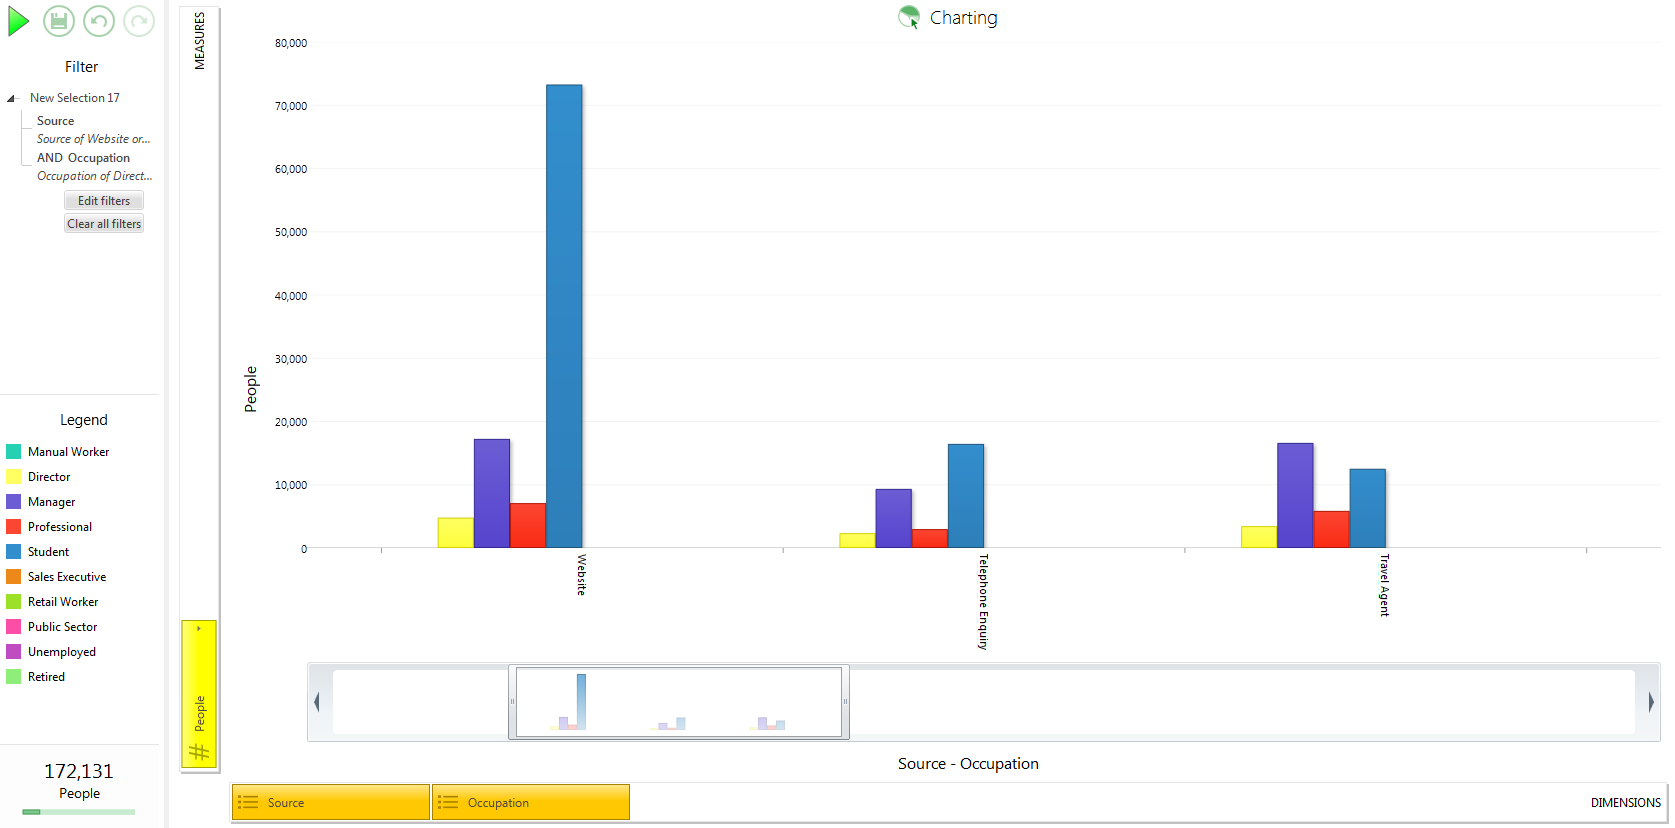Click the Website Director yellow bar
Image resolution: width=1675 pixels, height=828 pixels.
[456, 533]
